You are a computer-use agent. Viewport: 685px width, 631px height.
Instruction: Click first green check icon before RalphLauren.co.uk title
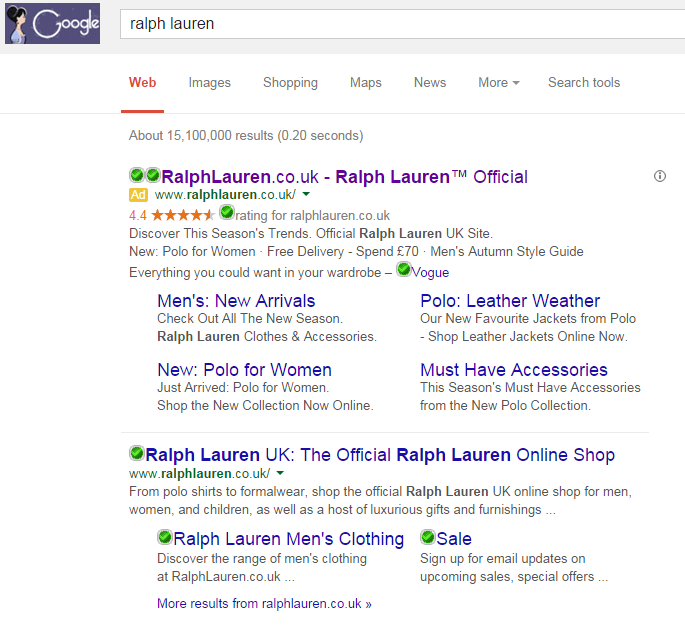[x=137, y=175]
